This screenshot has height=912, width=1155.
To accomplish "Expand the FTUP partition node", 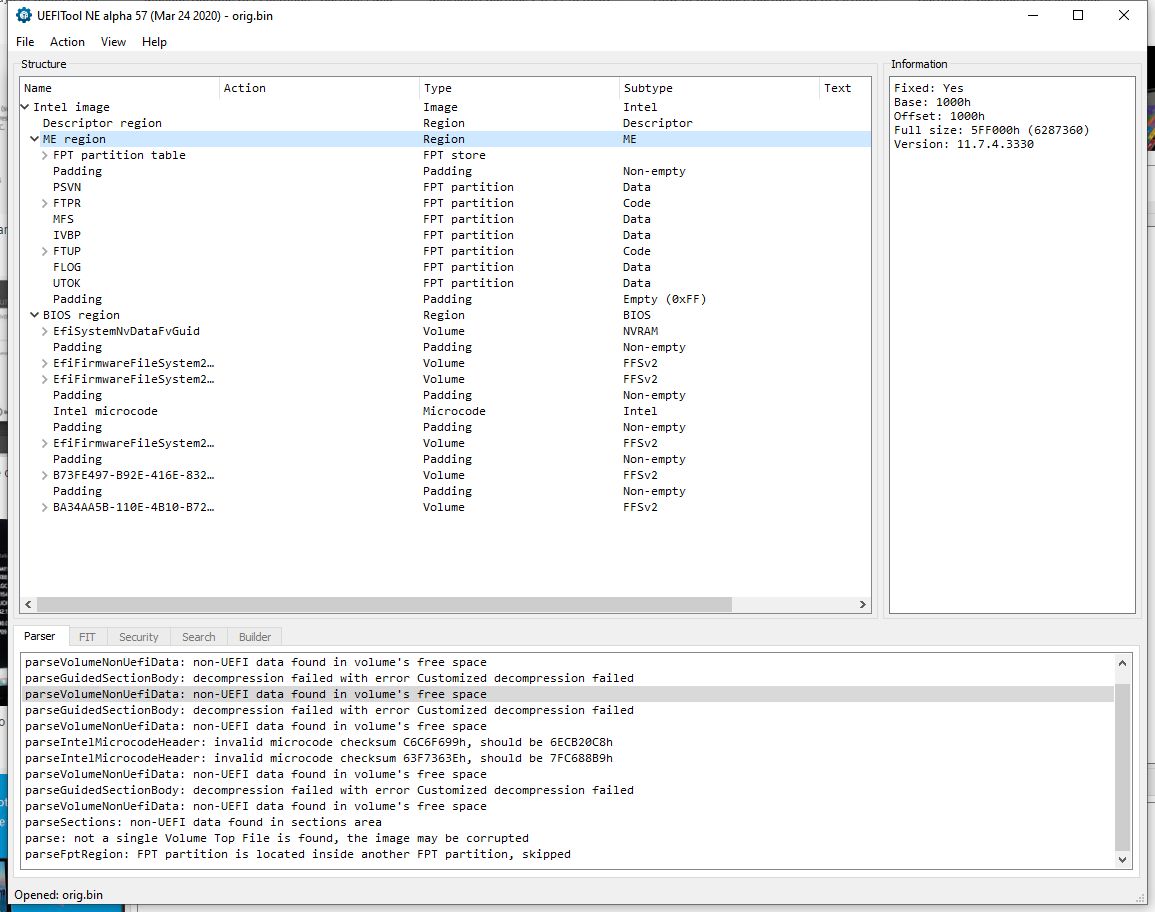I will click(45, 251).
